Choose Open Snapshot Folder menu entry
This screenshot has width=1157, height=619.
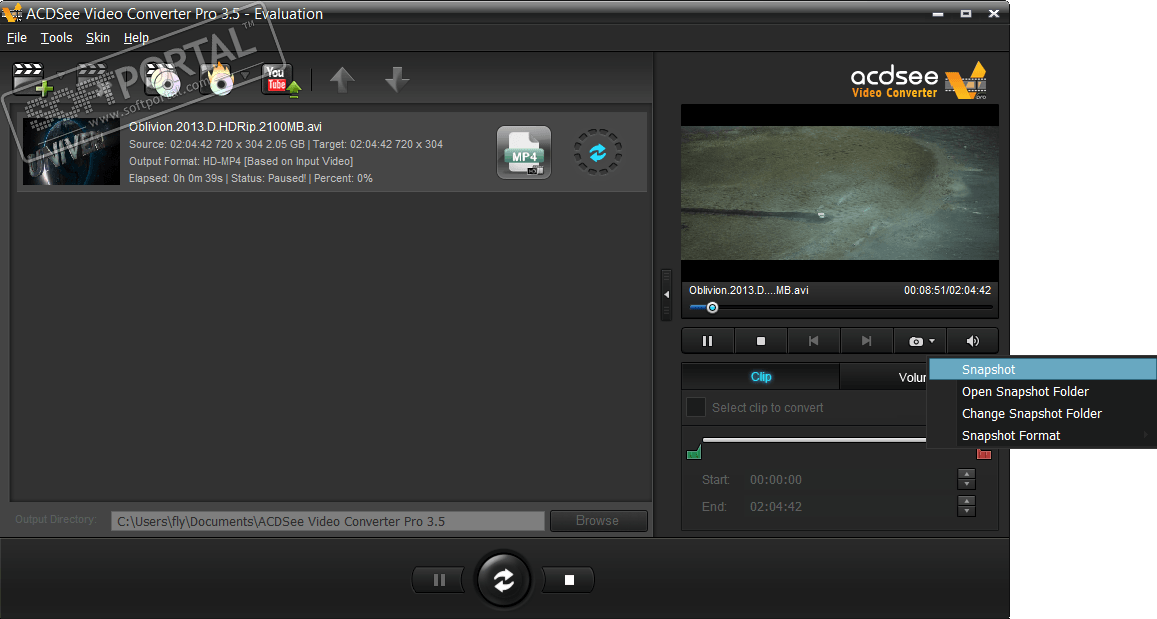coord(1042,392)
